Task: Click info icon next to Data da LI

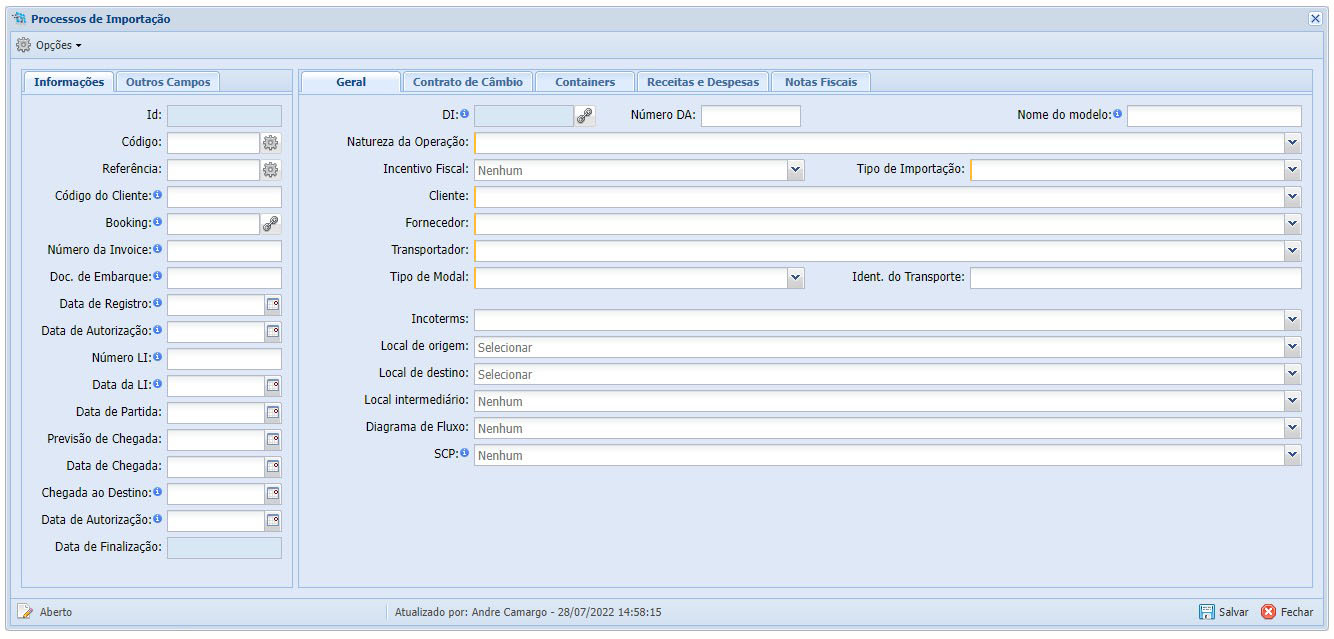Action: pos(158,384)
